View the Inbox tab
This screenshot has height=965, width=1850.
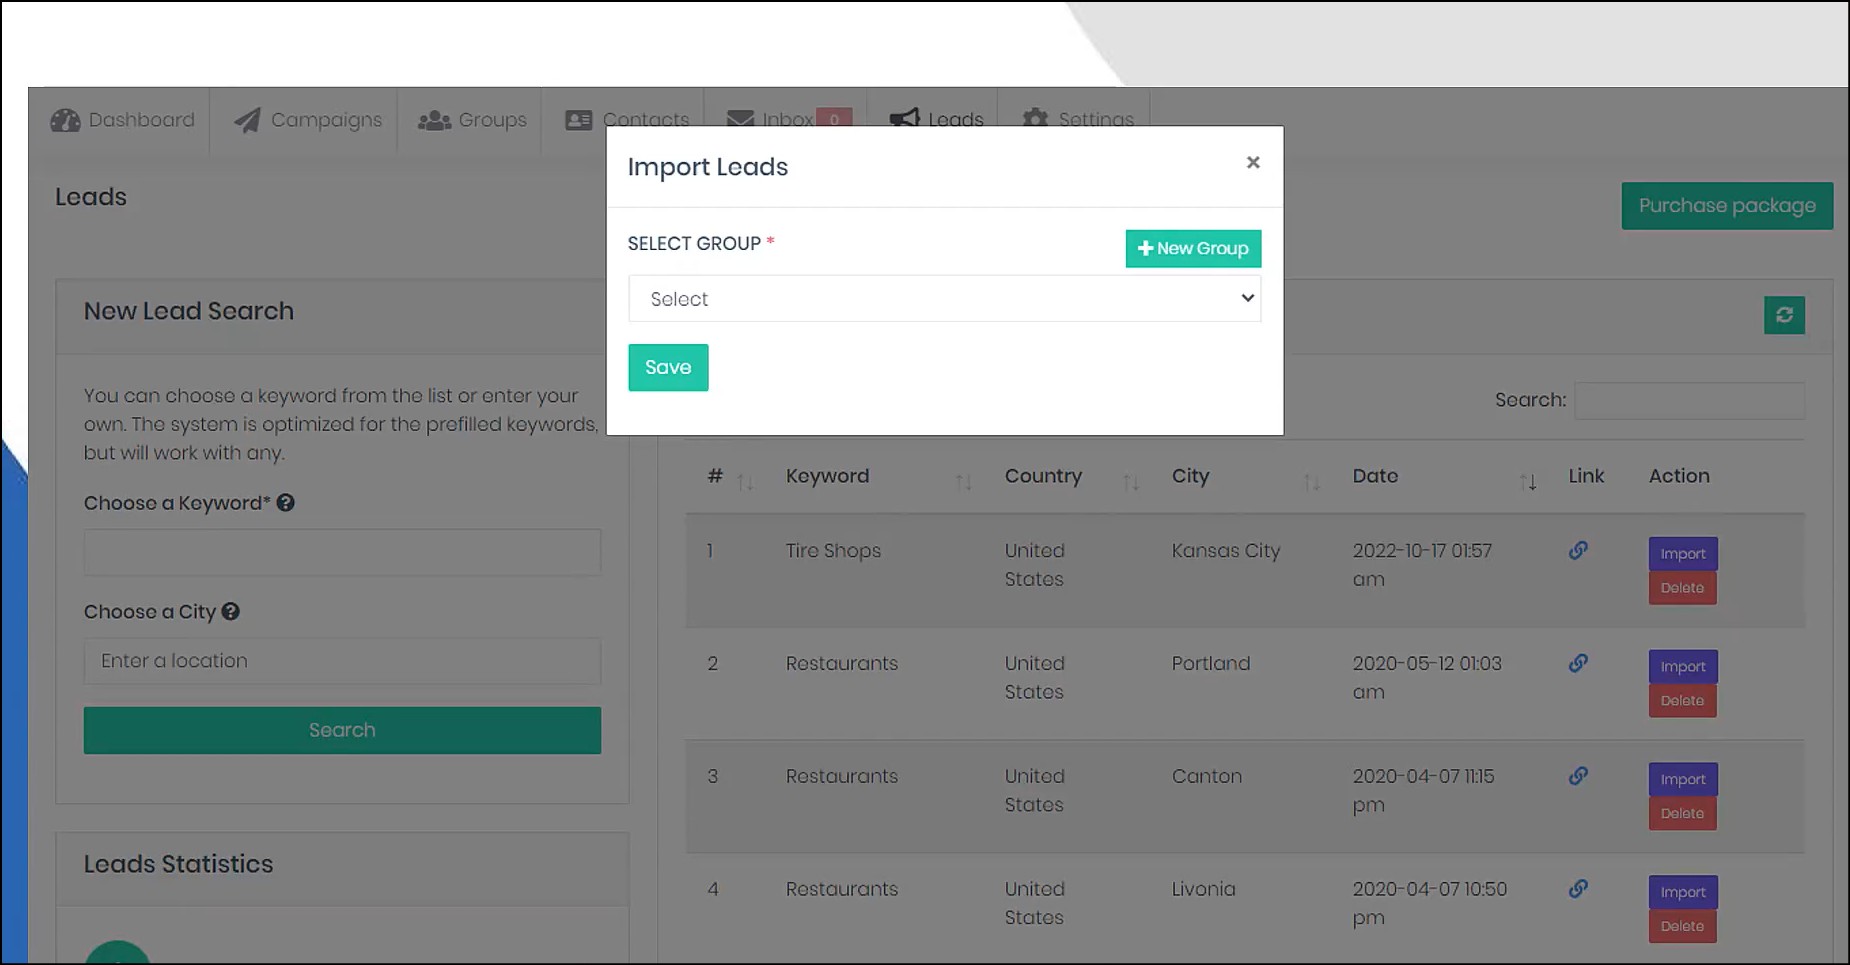pos(789,120)
